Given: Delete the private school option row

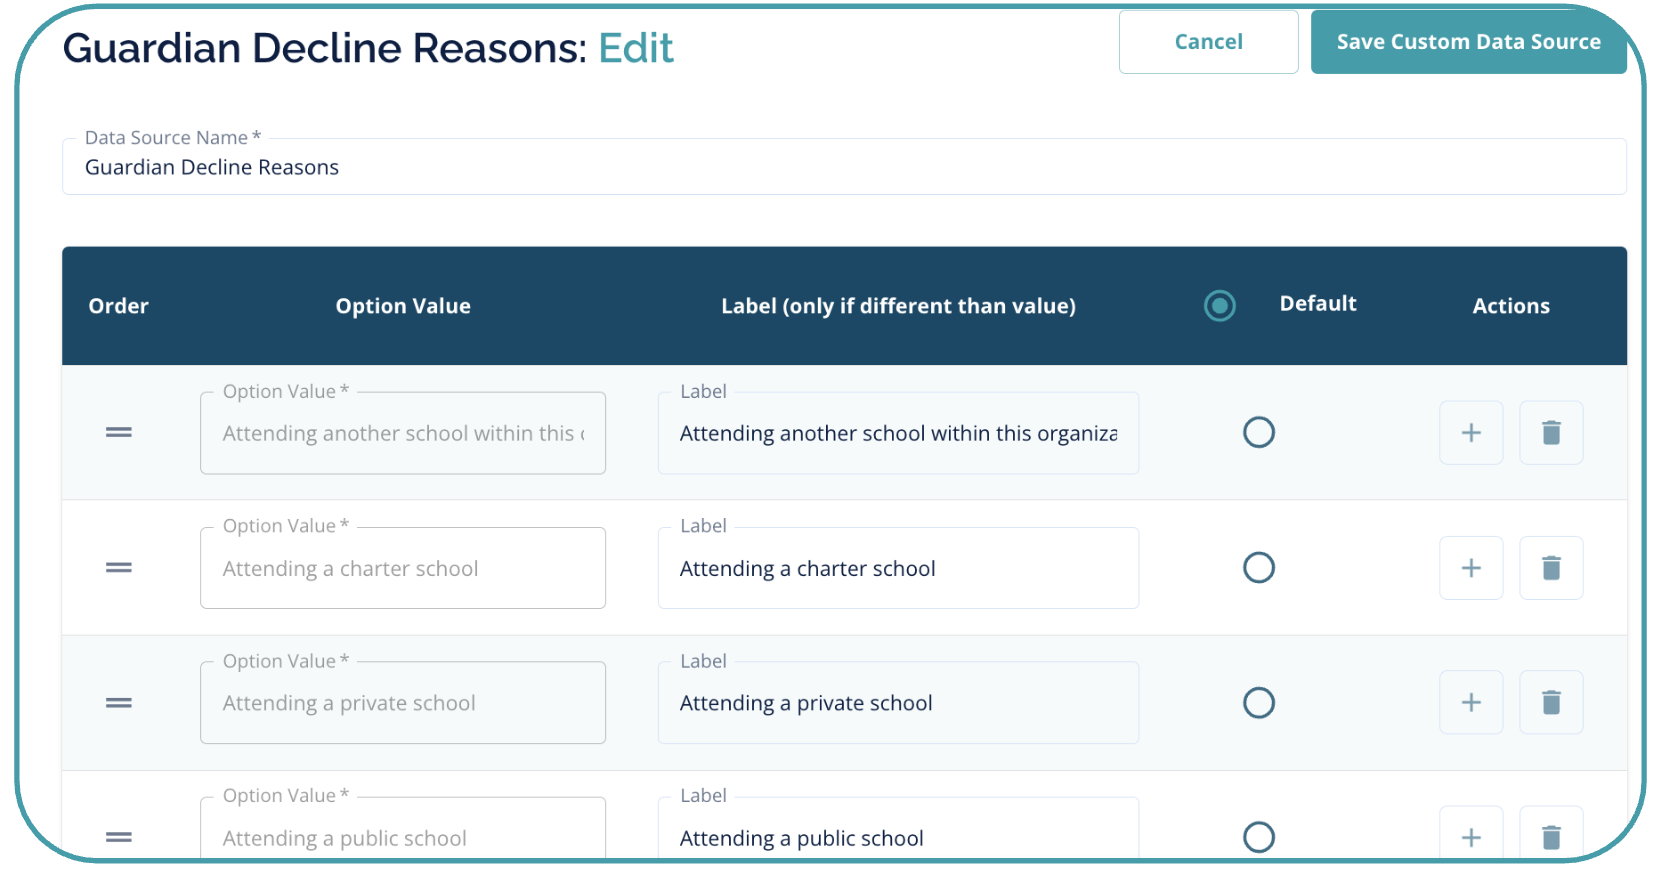Looking at the screenshot, I should [1550, 703].
